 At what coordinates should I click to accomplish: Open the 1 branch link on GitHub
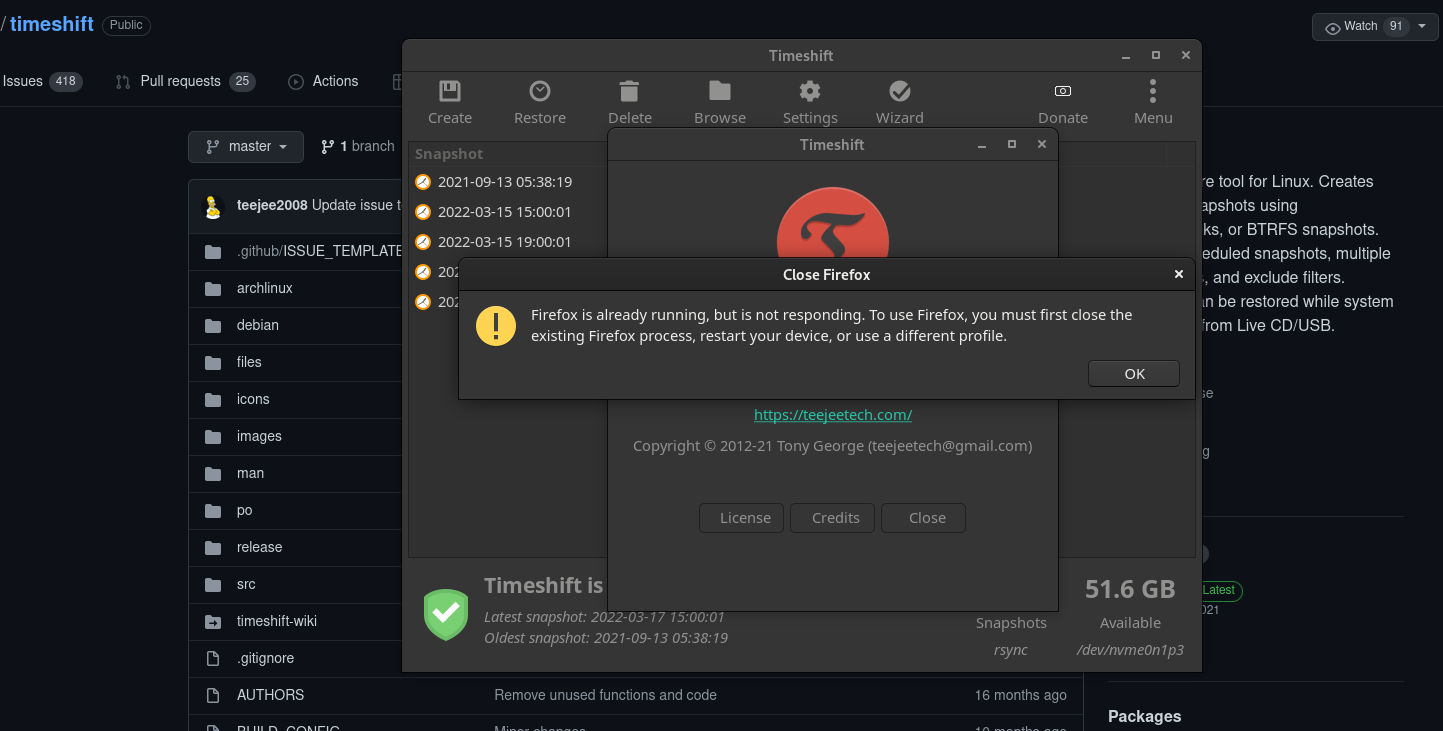click(x=358, y=146)
